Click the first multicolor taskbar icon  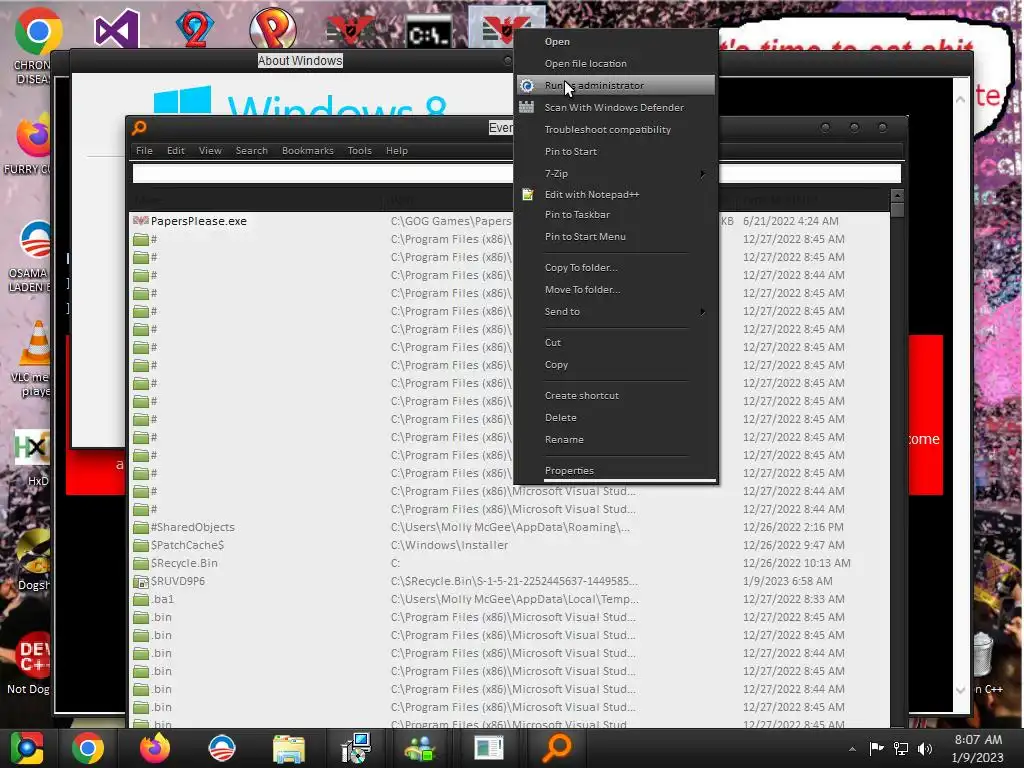click(x=27, y=748)
